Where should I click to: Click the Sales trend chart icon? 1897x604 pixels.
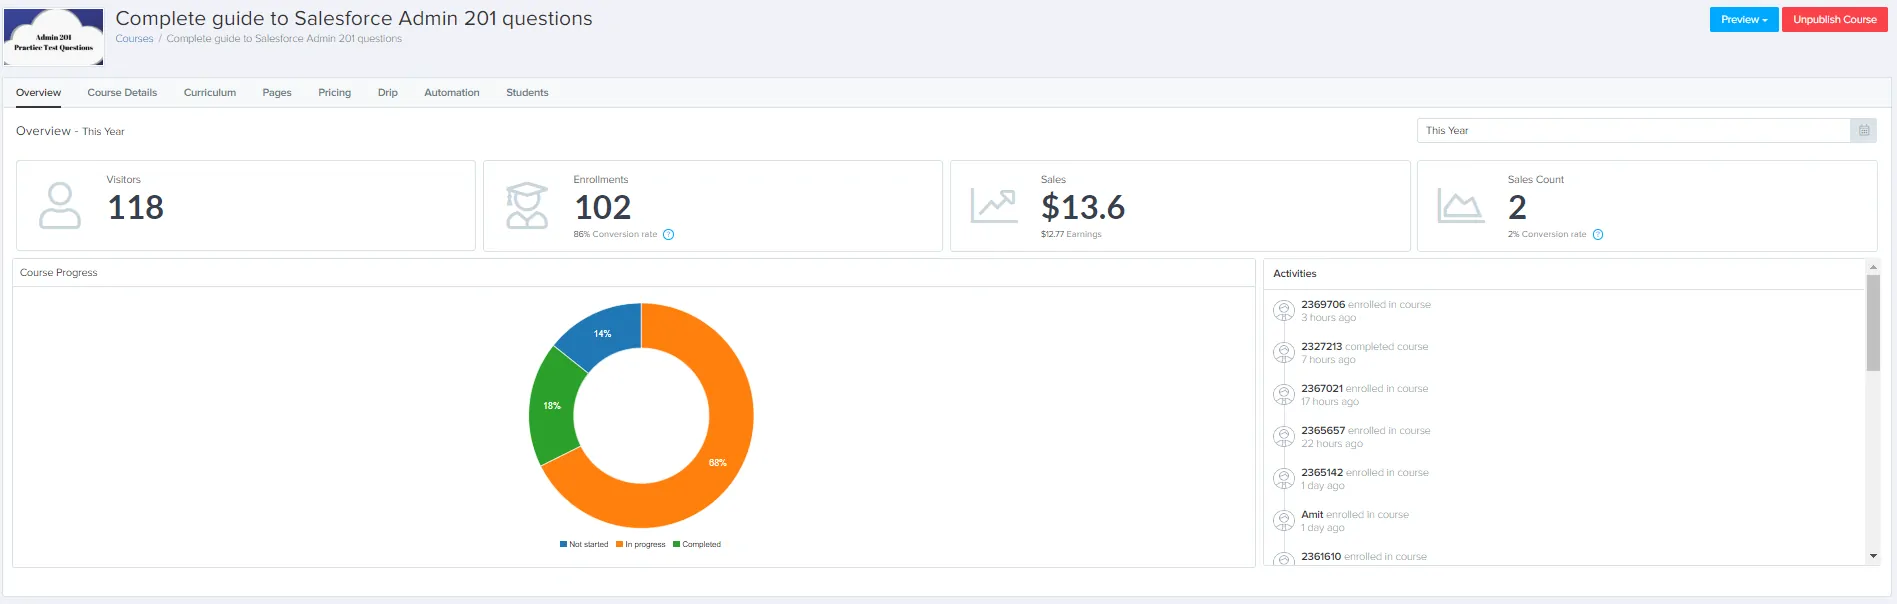[994, 206]
